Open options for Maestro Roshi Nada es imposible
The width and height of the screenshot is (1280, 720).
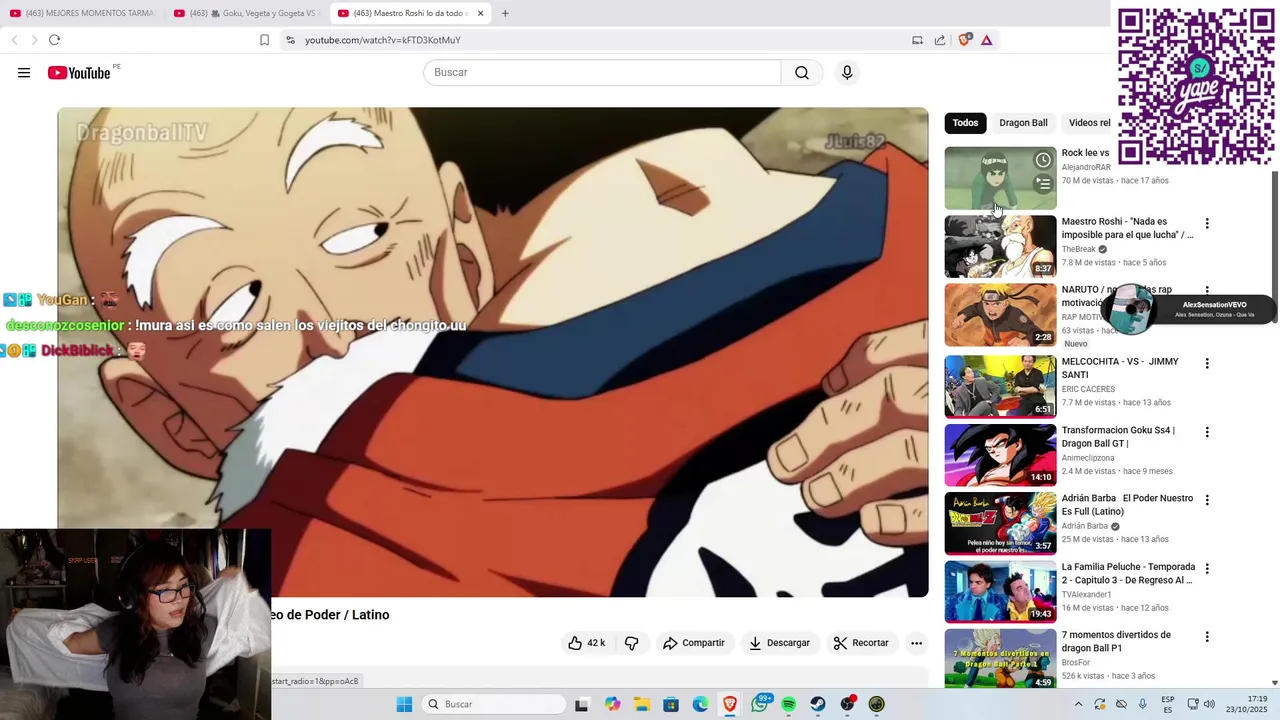(1207, 224)
